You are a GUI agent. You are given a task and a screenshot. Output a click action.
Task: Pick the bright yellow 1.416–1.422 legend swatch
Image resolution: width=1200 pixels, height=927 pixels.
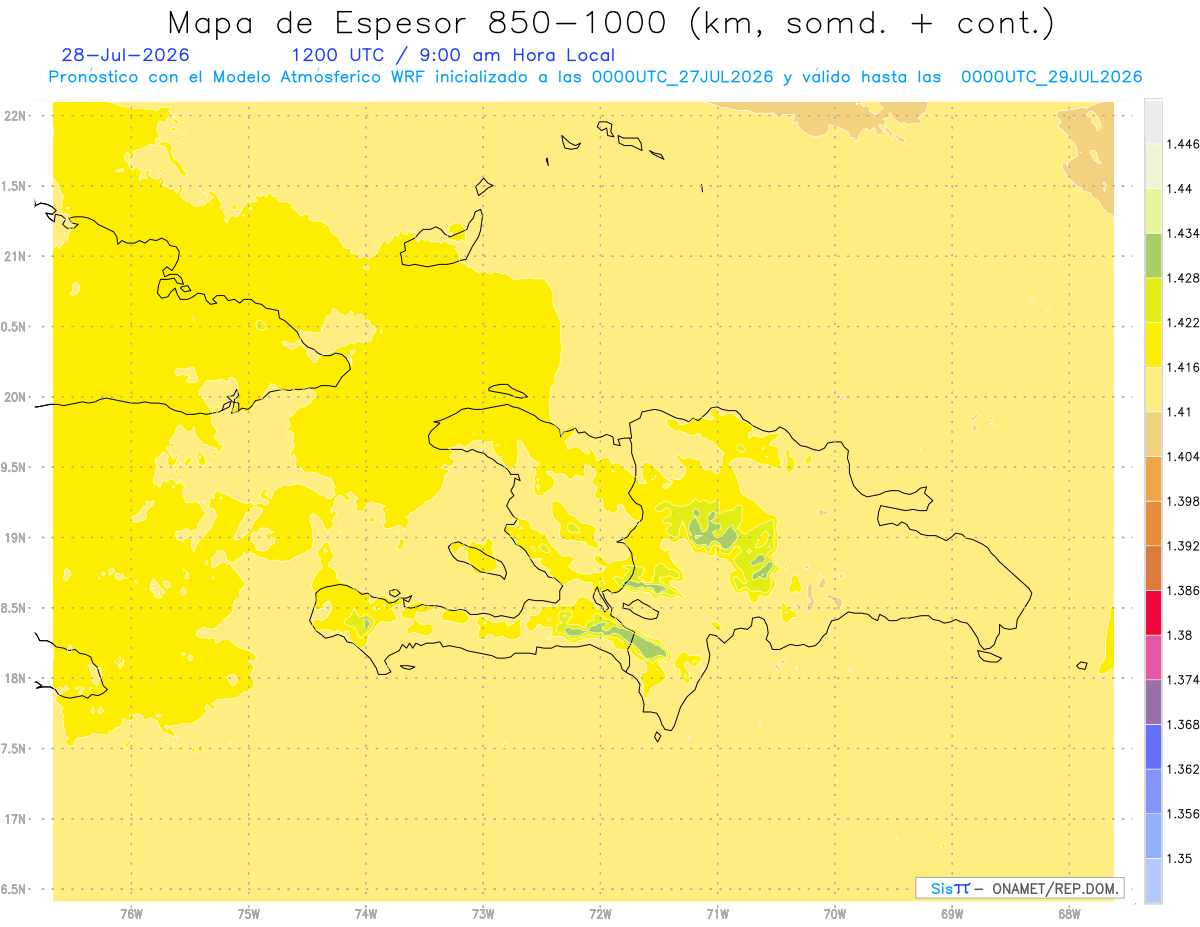1153,345
